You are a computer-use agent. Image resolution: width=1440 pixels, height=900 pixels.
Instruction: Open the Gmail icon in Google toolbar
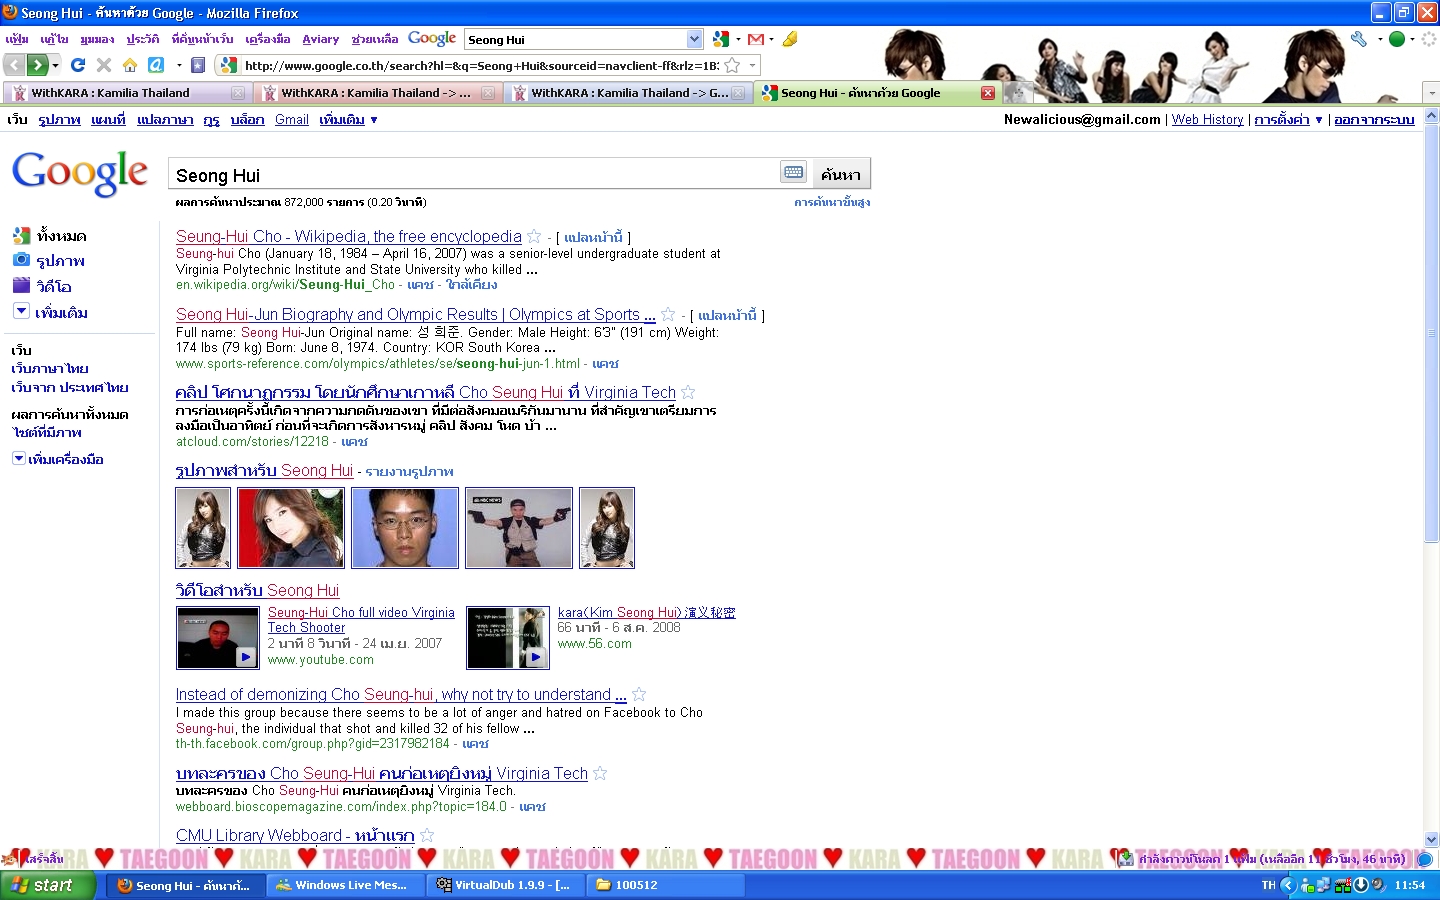756,39
